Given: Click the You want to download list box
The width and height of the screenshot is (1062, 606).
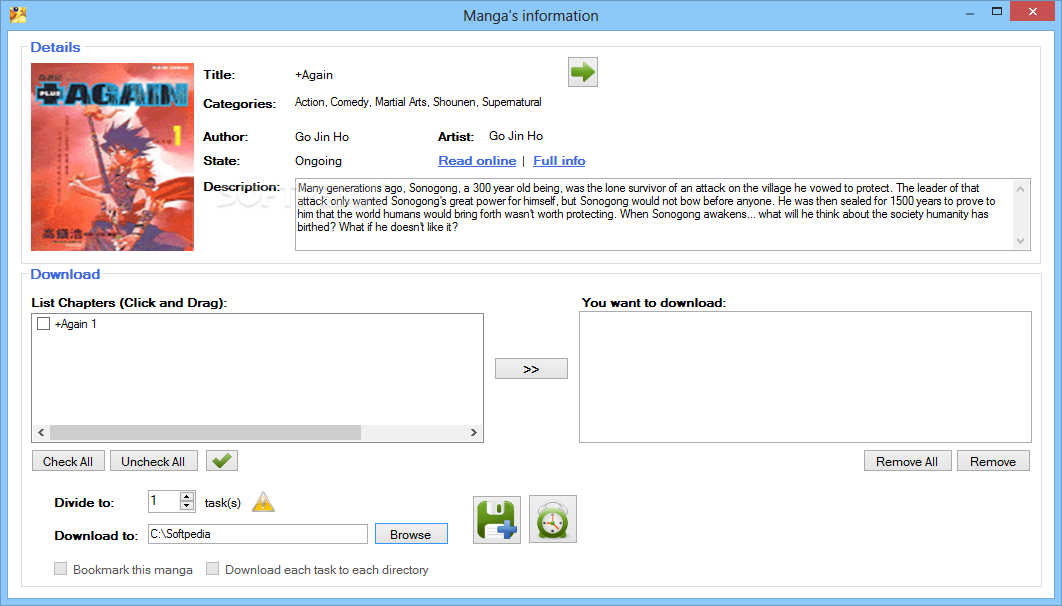Looking at the screenshot, I should [805, 377].
